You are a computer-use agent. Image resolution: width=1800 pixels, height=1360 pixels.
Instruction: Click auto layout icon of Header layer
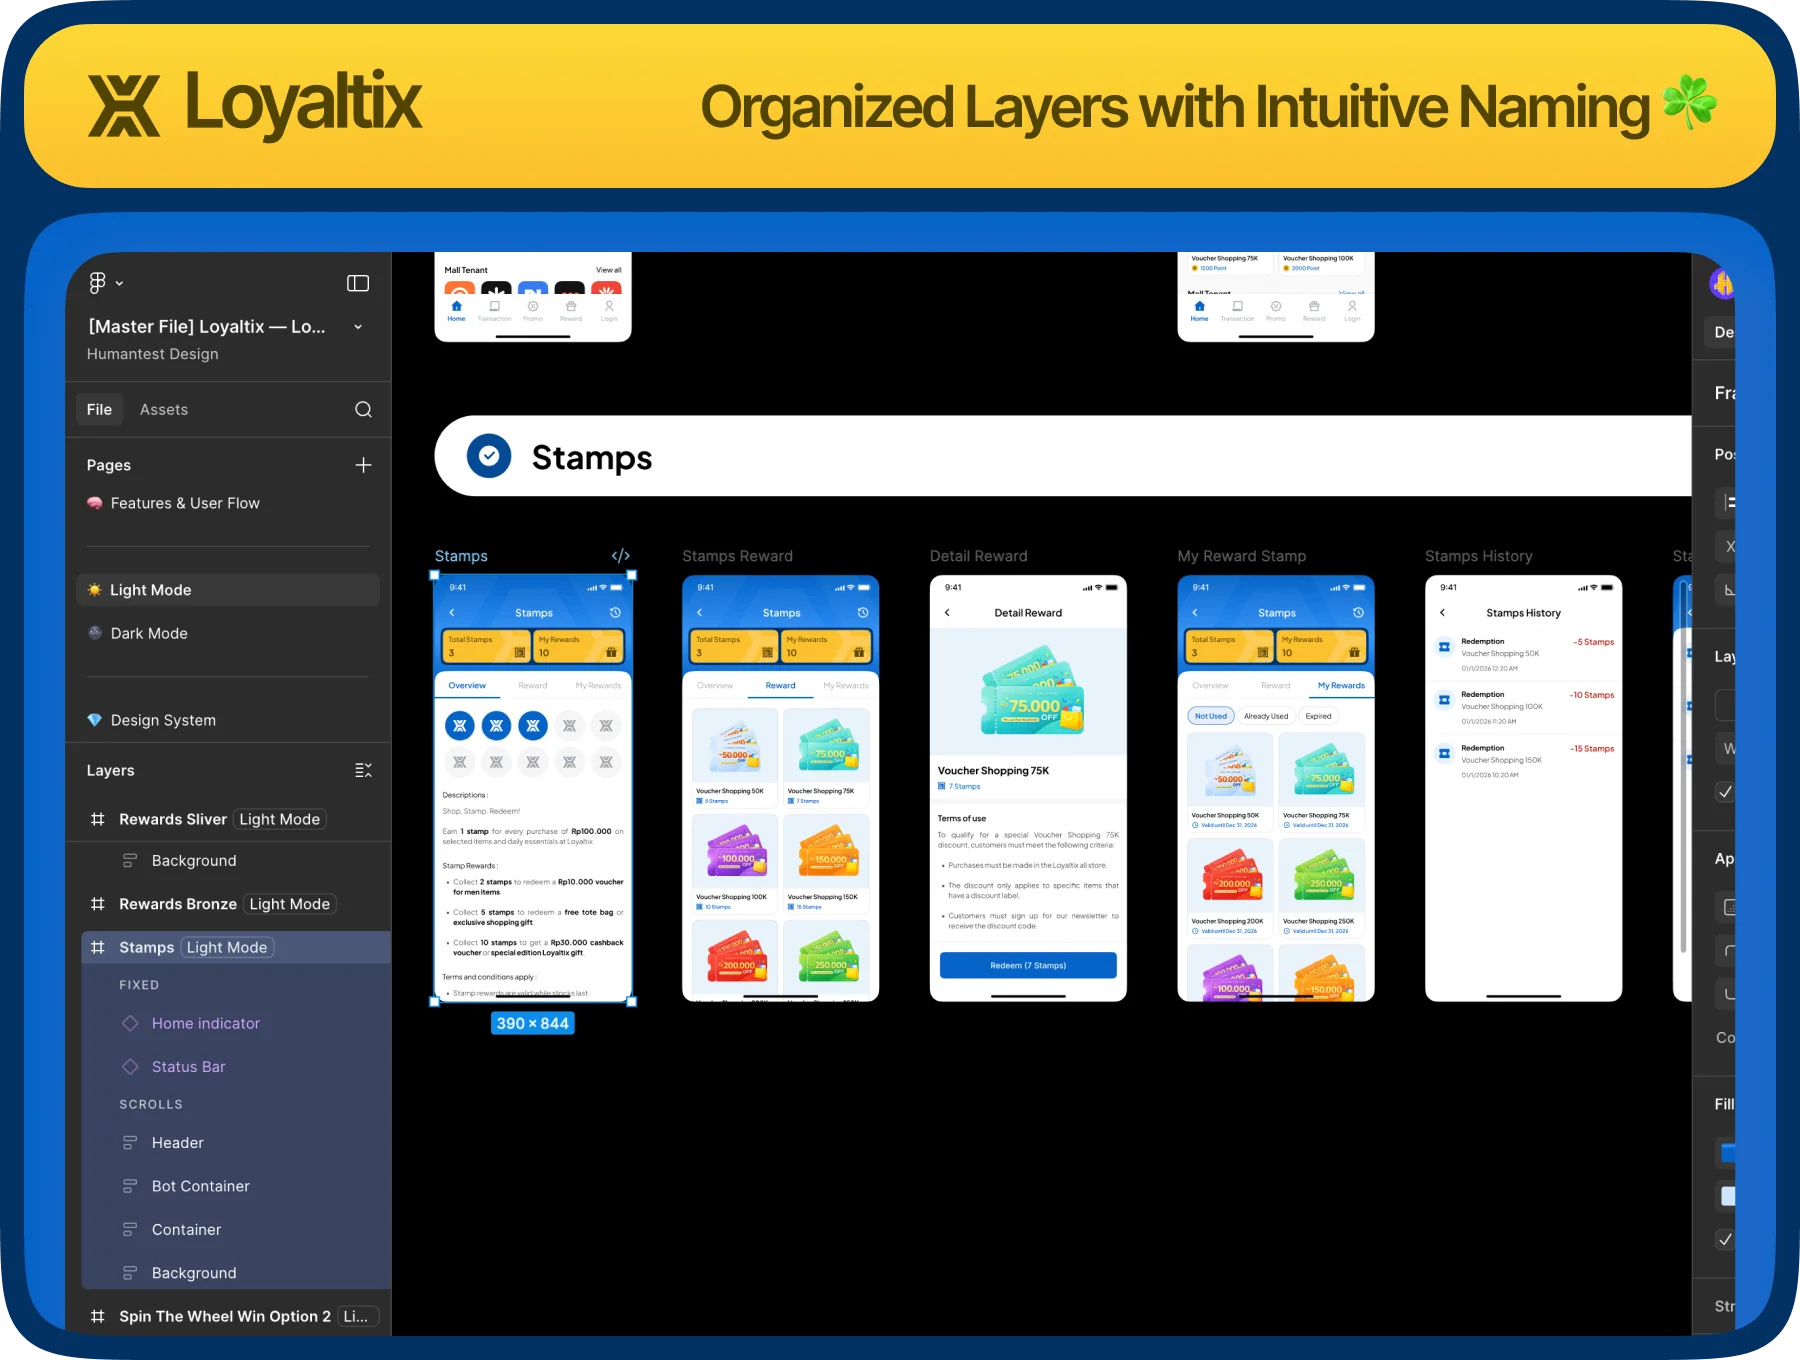[130, 1142]
